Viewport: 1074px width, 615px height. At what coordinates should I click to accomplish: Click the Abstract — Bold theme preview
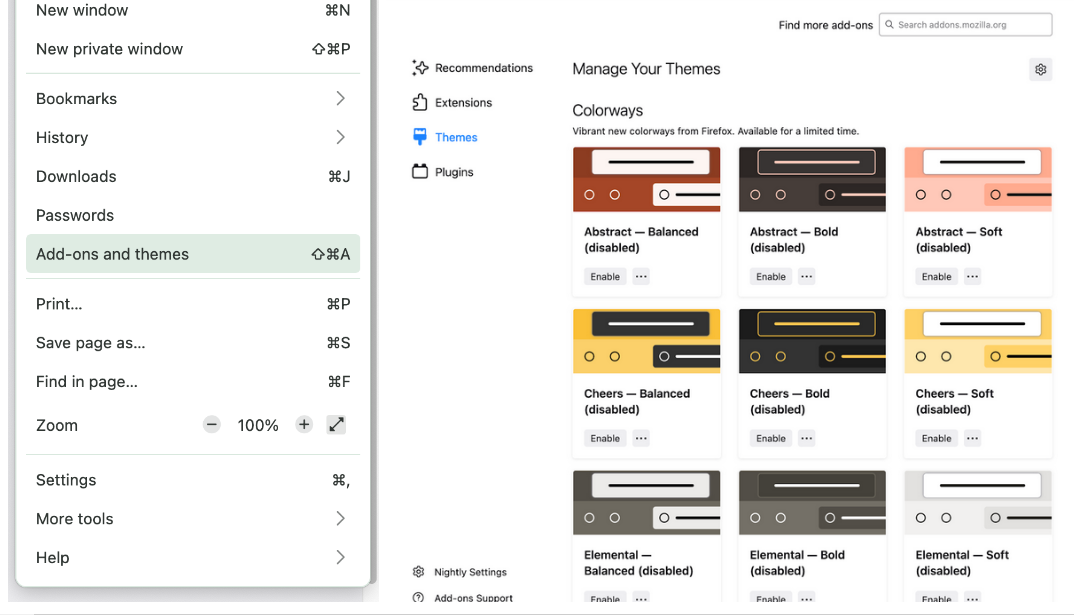point(812,179)
